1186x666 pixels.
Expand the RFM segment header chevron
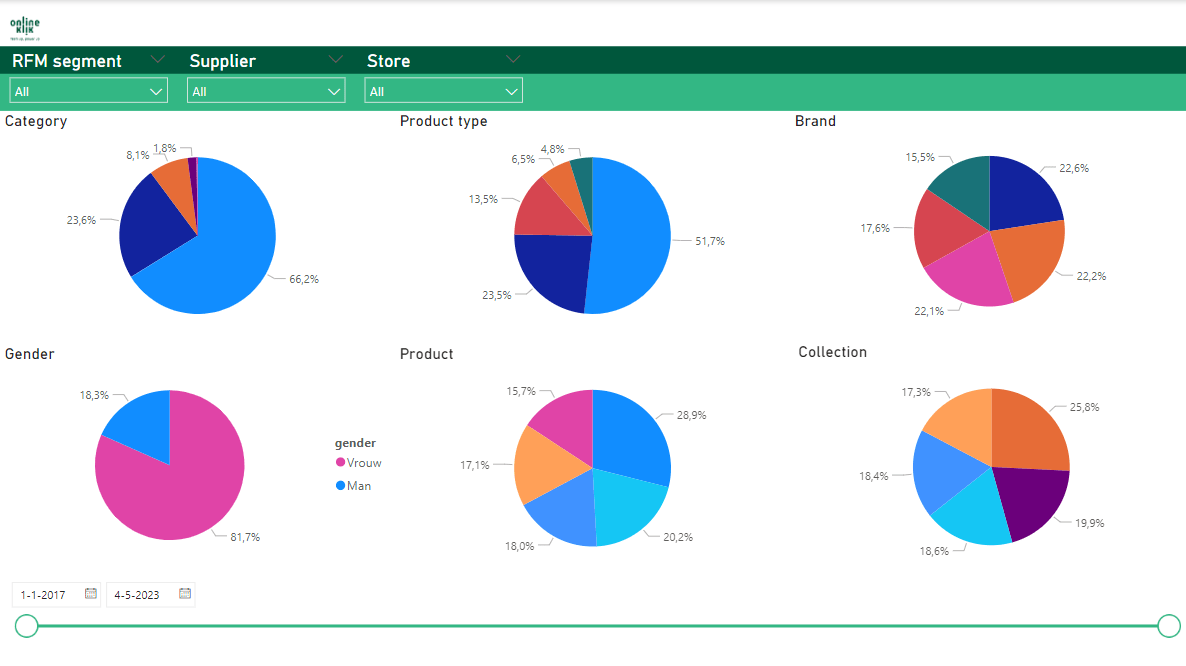point(157,60)
